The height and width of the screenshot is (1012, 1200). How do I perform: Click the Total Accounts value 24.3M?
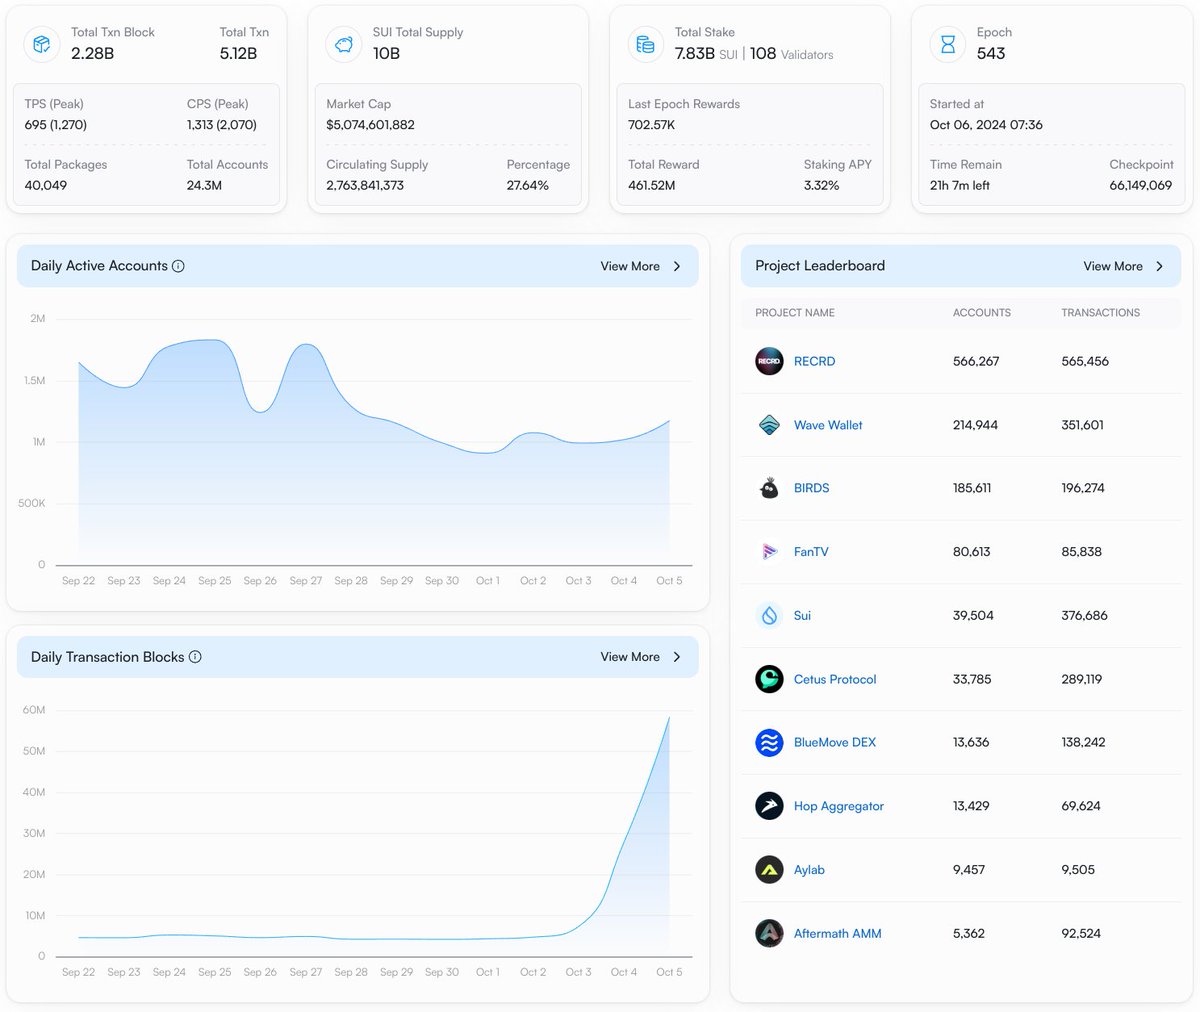coord(204,185)
